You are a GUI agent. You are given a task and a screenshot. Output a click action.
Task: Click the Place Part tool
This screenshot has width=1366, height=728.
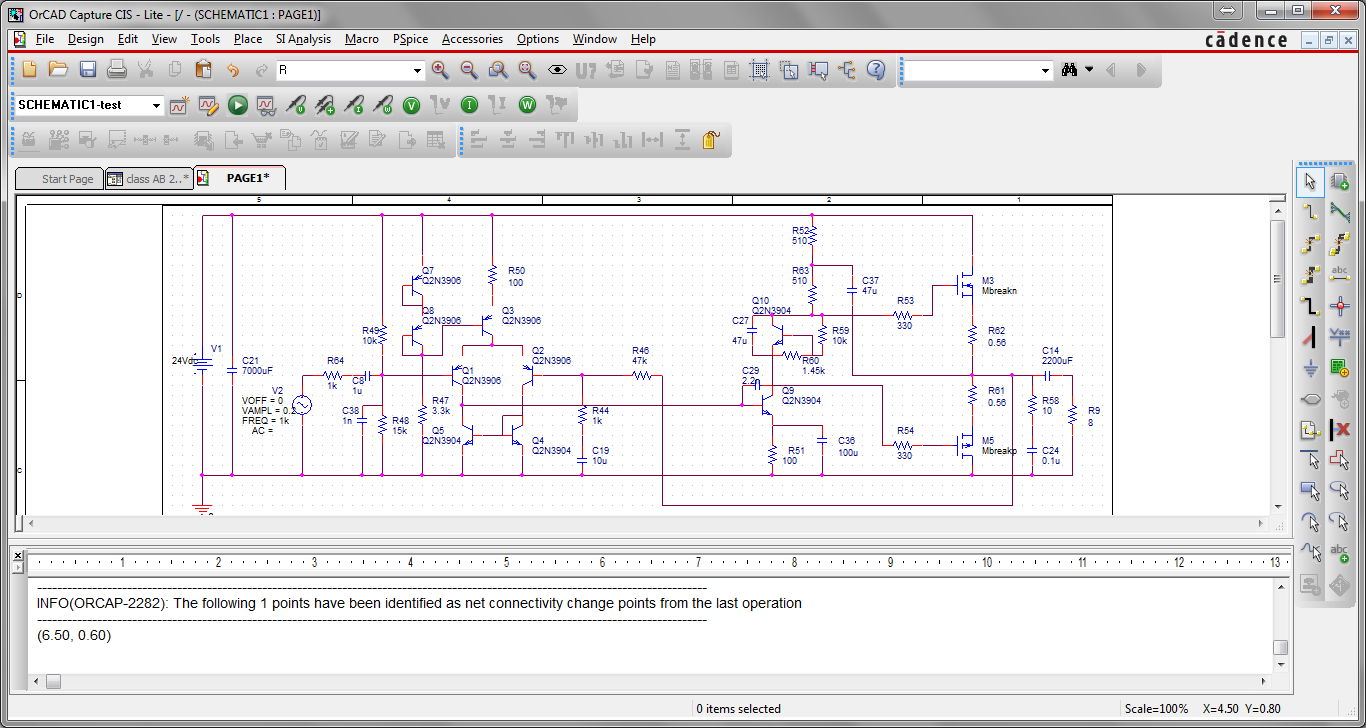1340,181
